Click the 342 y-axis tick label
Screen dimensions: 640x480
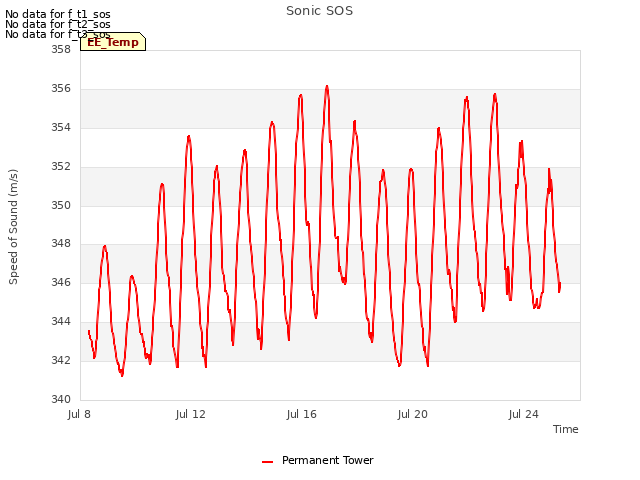pyautogui.click(x=61, y=360)
